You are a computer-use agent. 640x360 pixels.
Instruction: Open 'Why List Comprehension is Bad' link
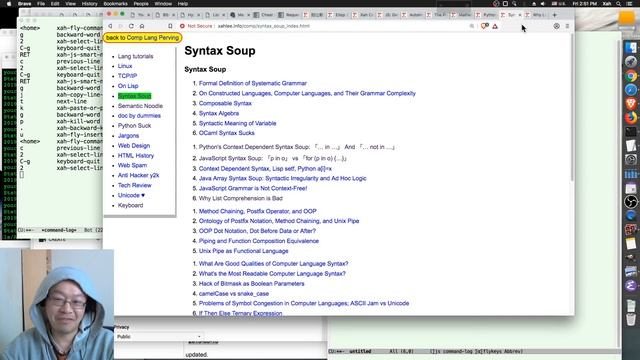point(241,198)
